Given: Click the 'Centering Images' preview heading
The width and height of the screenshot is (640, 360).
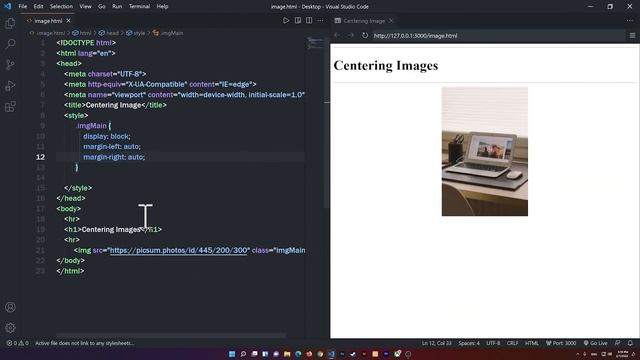Looking at the screenshot, I should click(386, 65).
